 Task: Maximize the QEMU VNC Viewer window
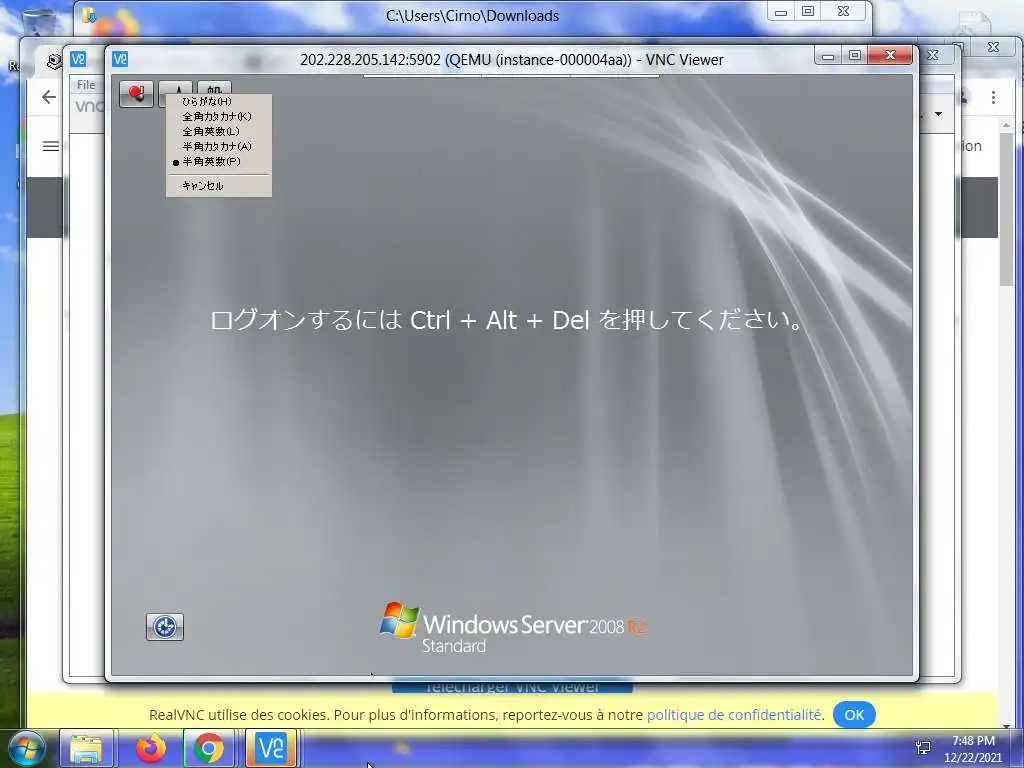tap(854, 56)
